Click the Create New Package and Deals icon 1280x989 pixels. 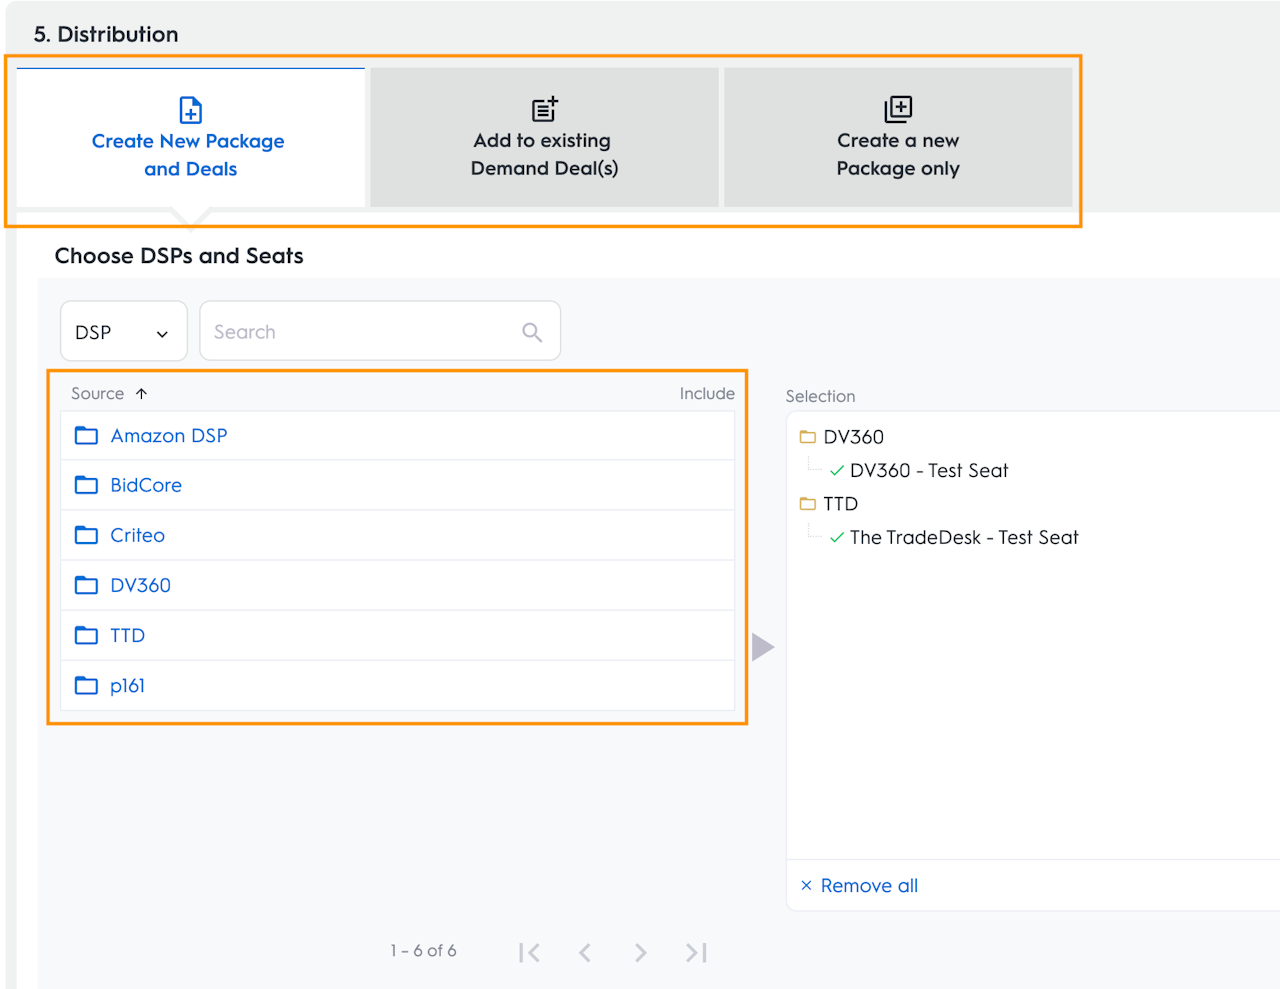(x=190, y=109)
